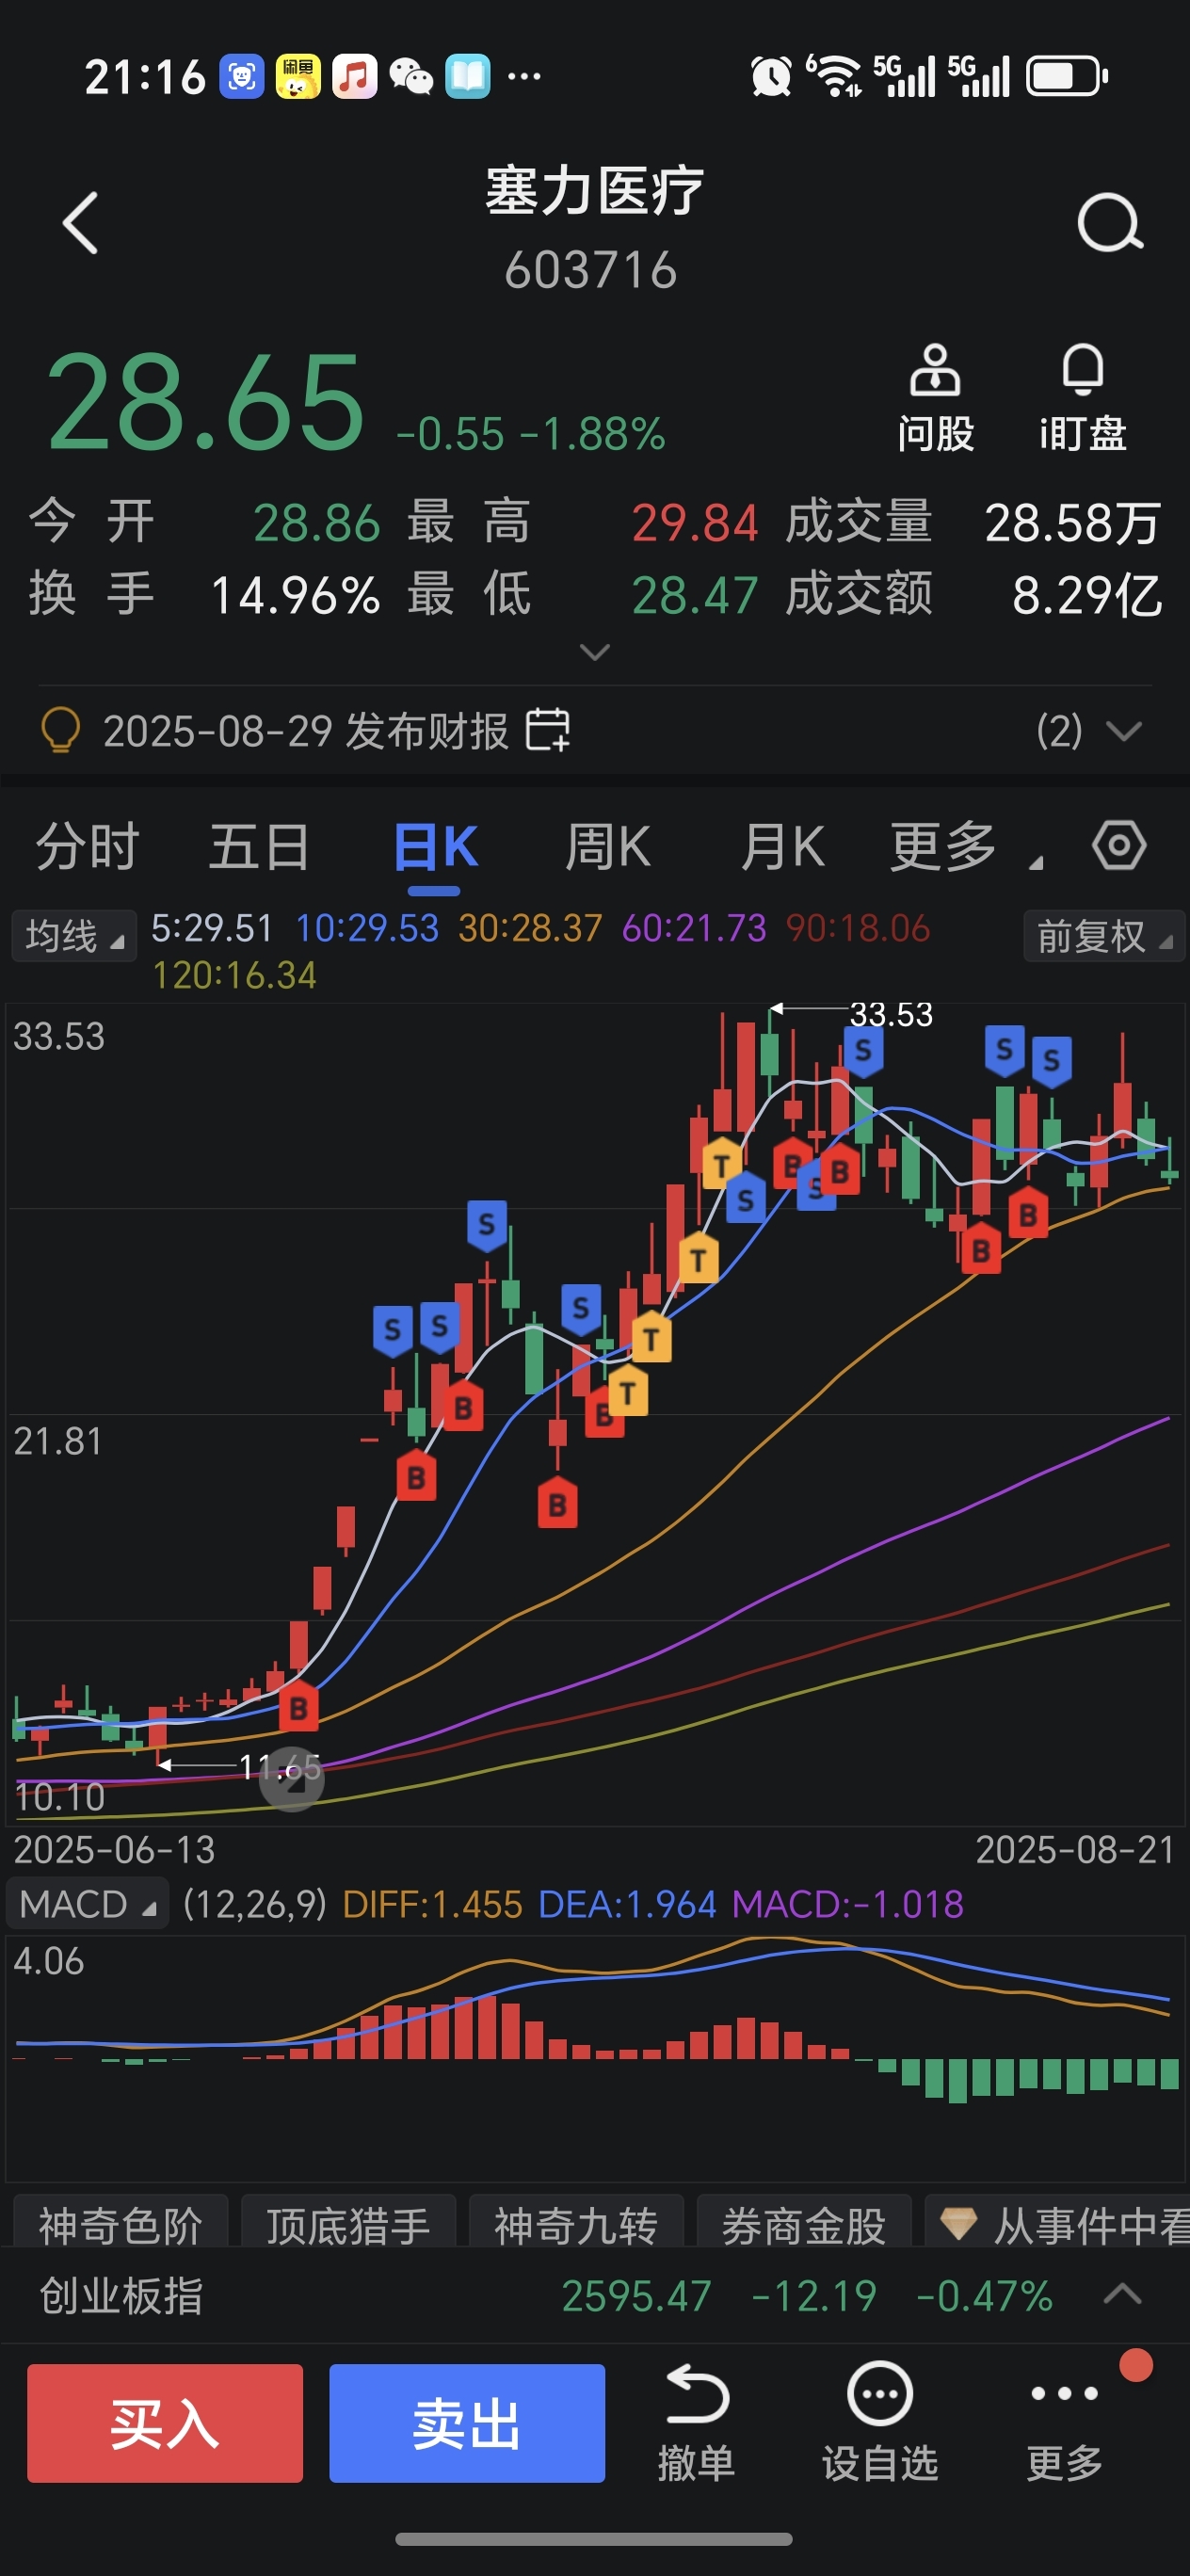
Task: Tap the 卖出 sell button
Action: [x=467, y=2423]
